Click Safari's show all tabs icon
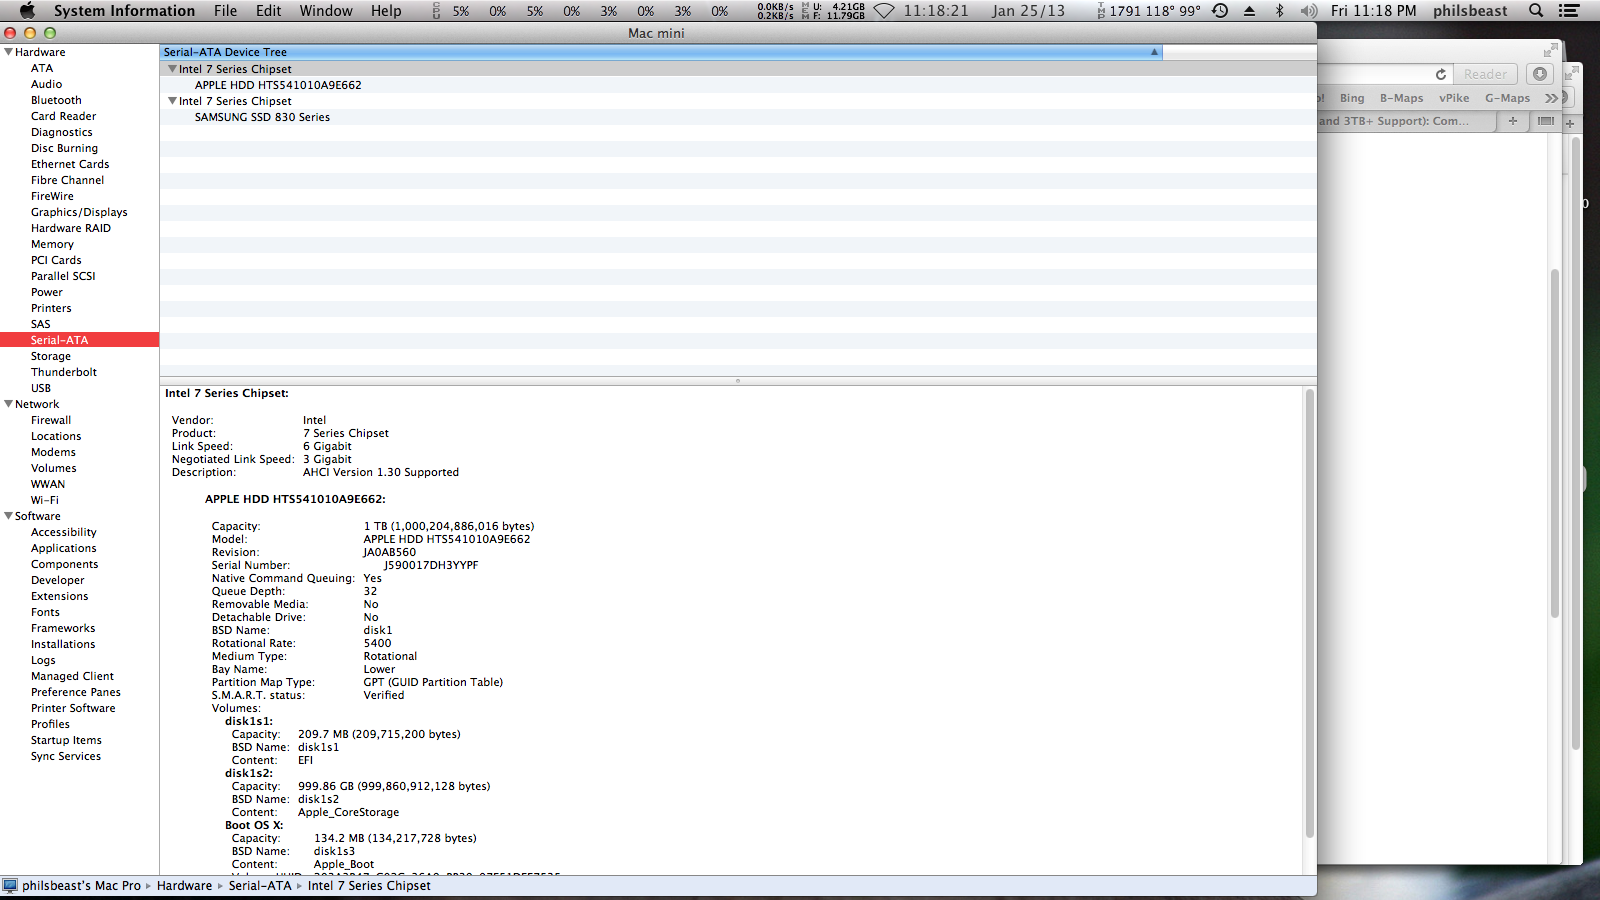This screenshot has height=900, width=1600. (x=1546, y=121)
